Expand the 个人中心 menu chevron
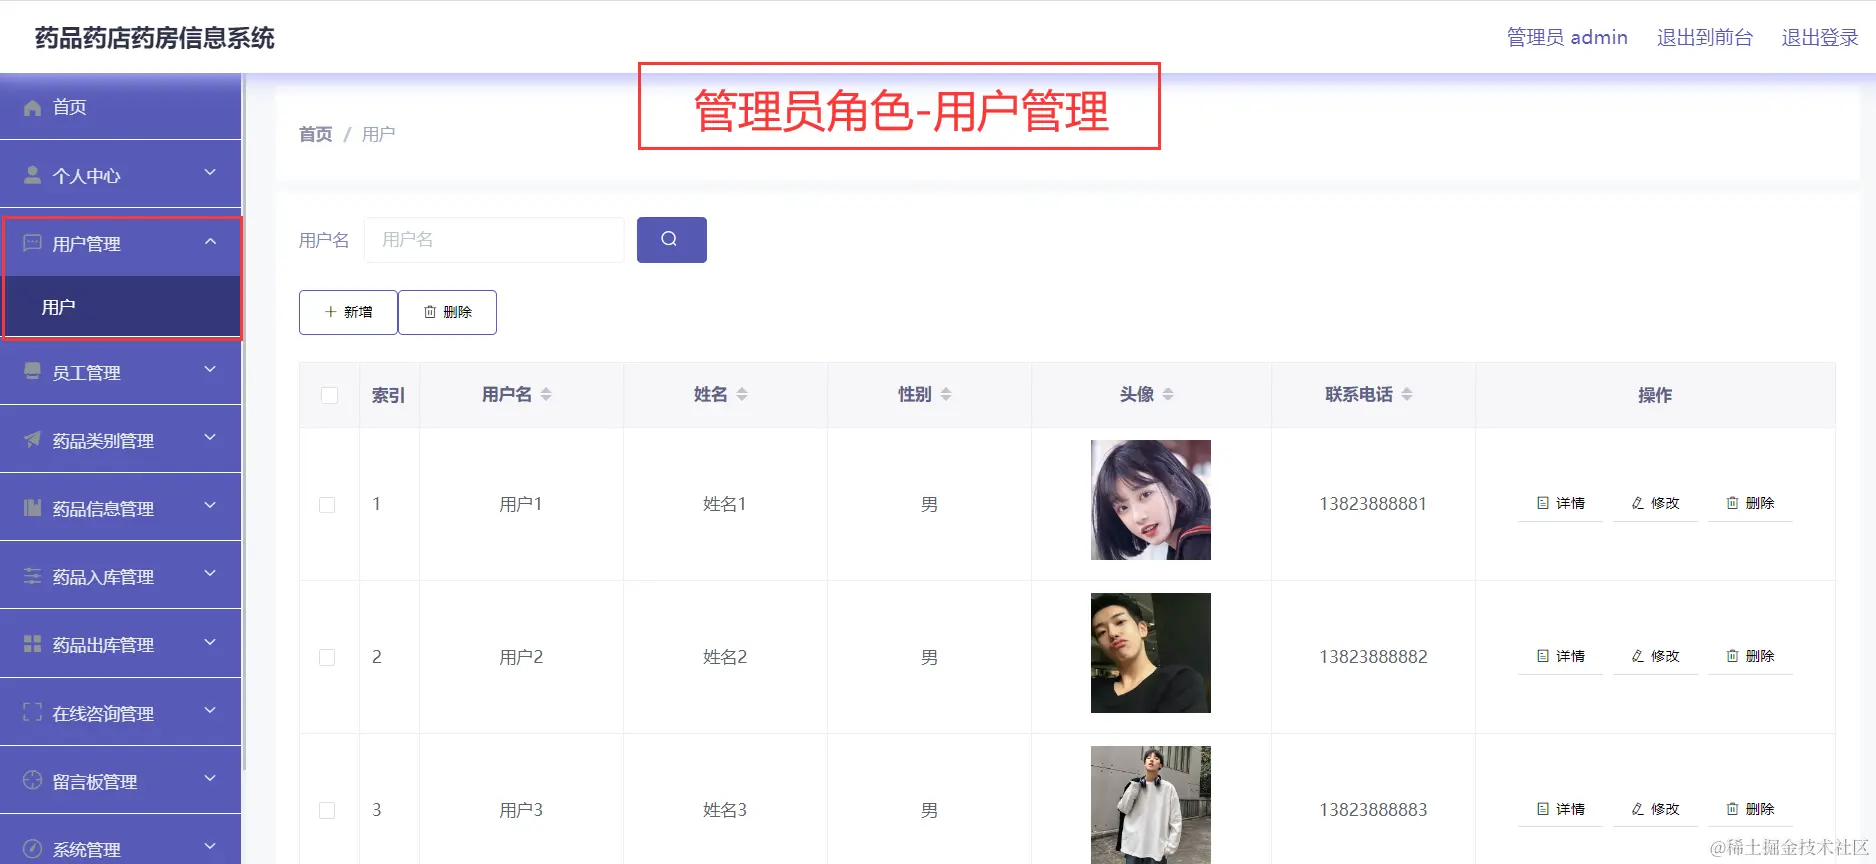 tap(210, 173)
